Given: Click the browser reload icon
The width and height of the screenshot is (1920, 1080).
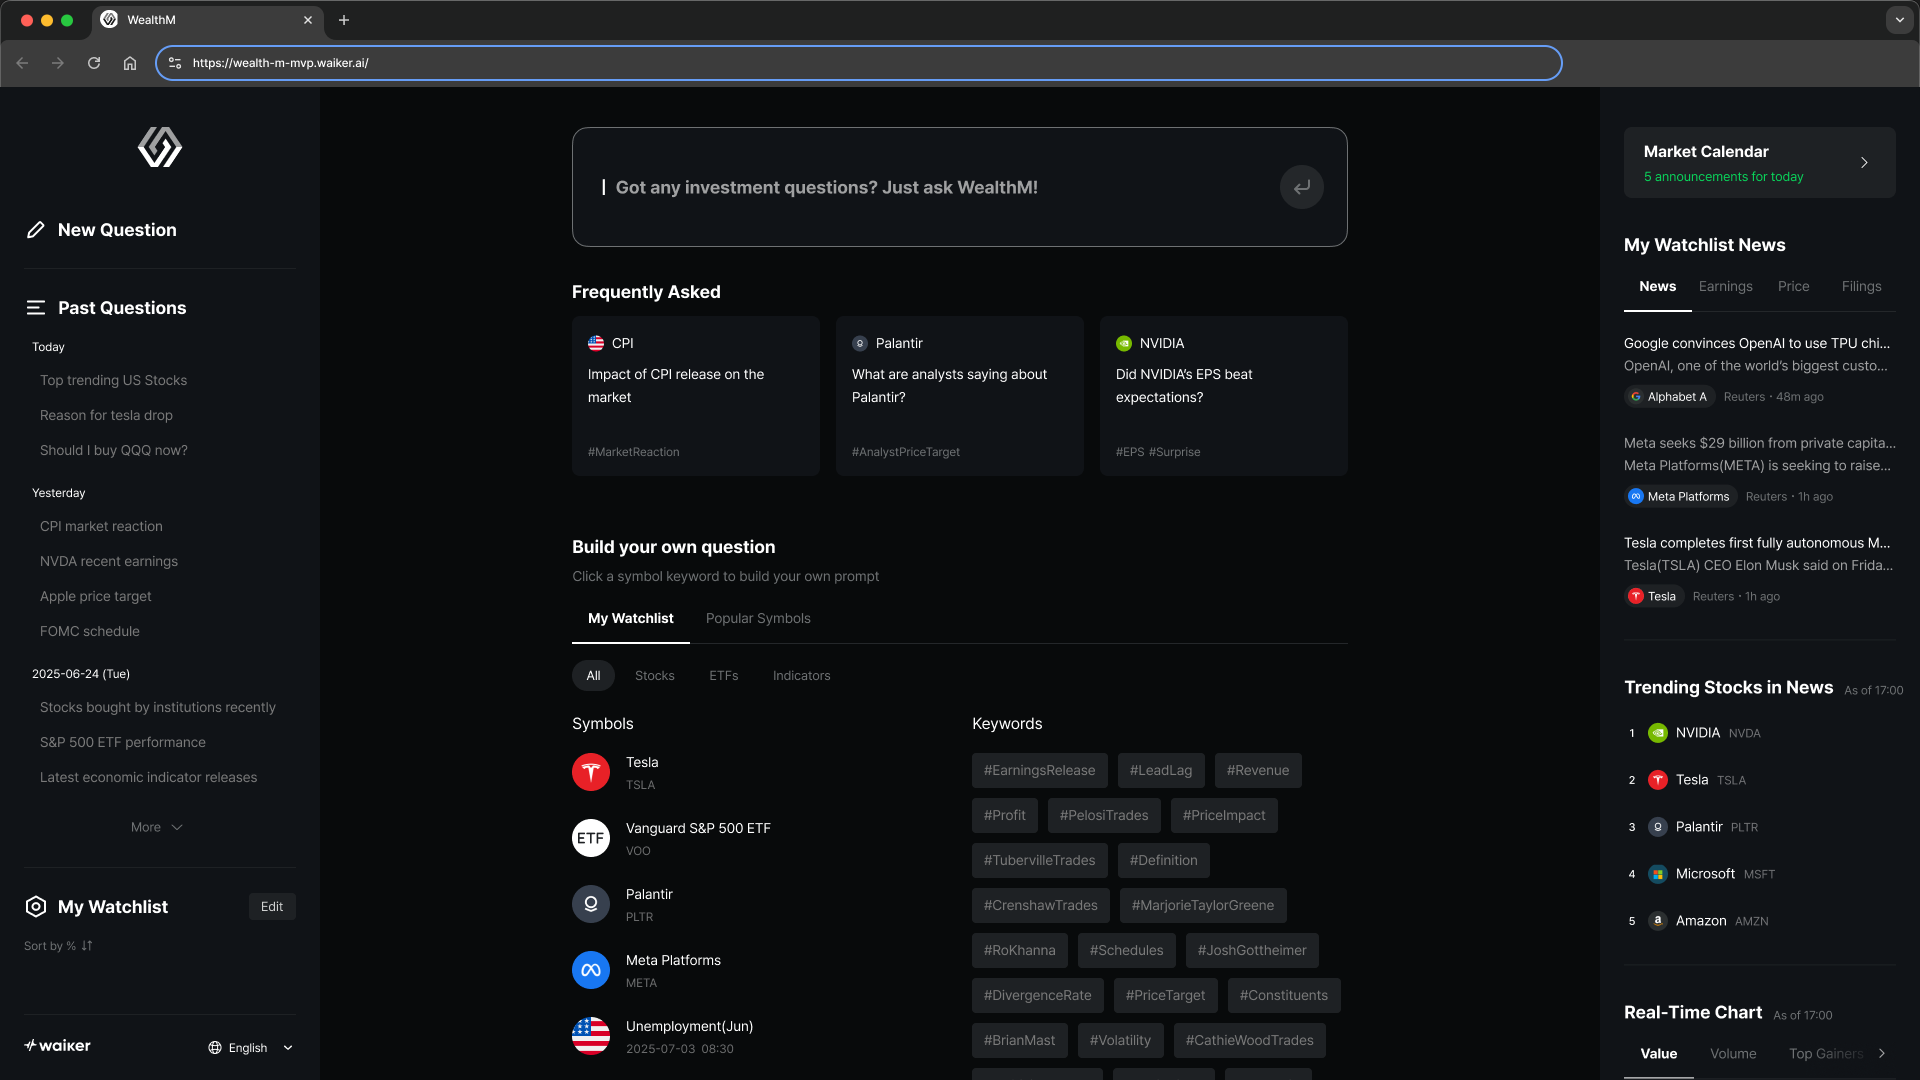Looking at the screenshot, I should (x=94, y=63).
